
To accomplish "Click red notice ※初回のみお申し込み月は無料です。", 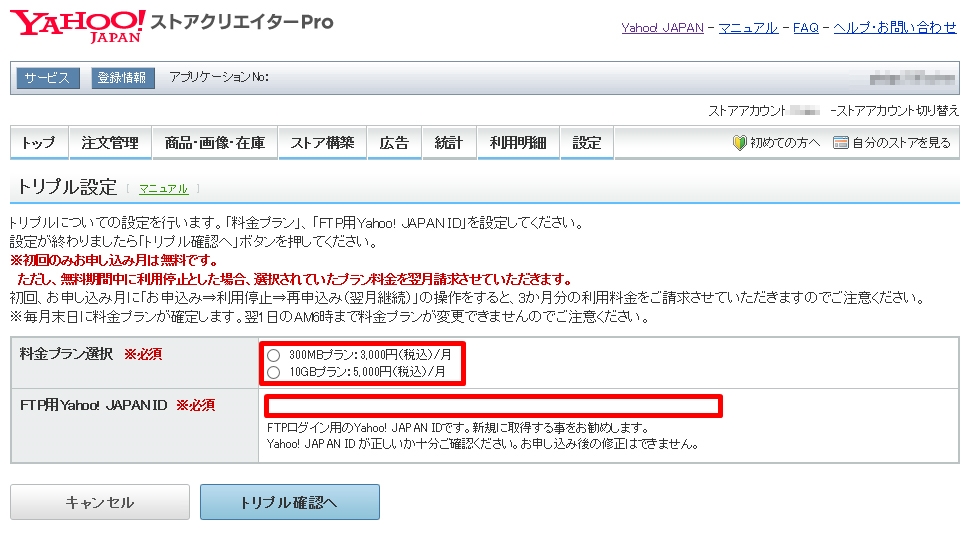I will click(113, 261).
